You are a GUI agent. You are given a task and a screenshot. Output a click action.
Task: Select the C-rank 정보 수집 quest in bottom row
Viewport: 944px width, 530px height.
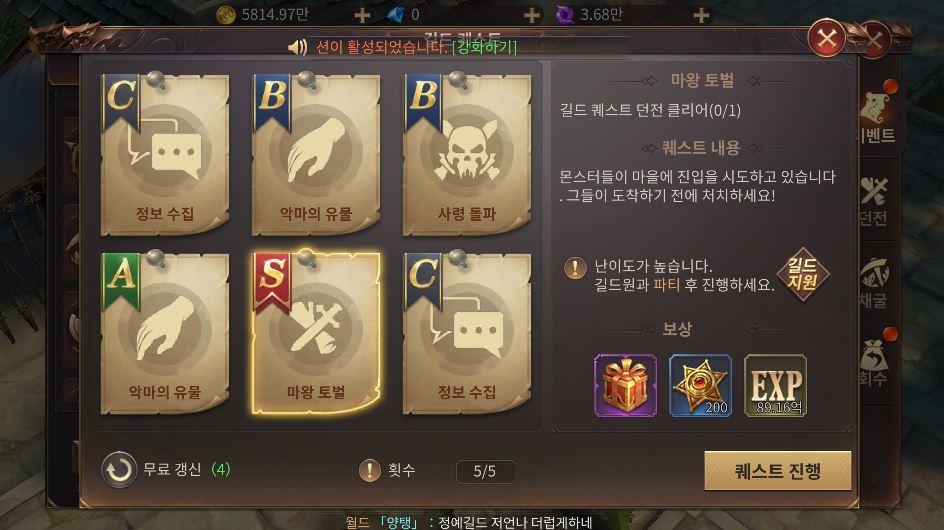click(467, 333)
